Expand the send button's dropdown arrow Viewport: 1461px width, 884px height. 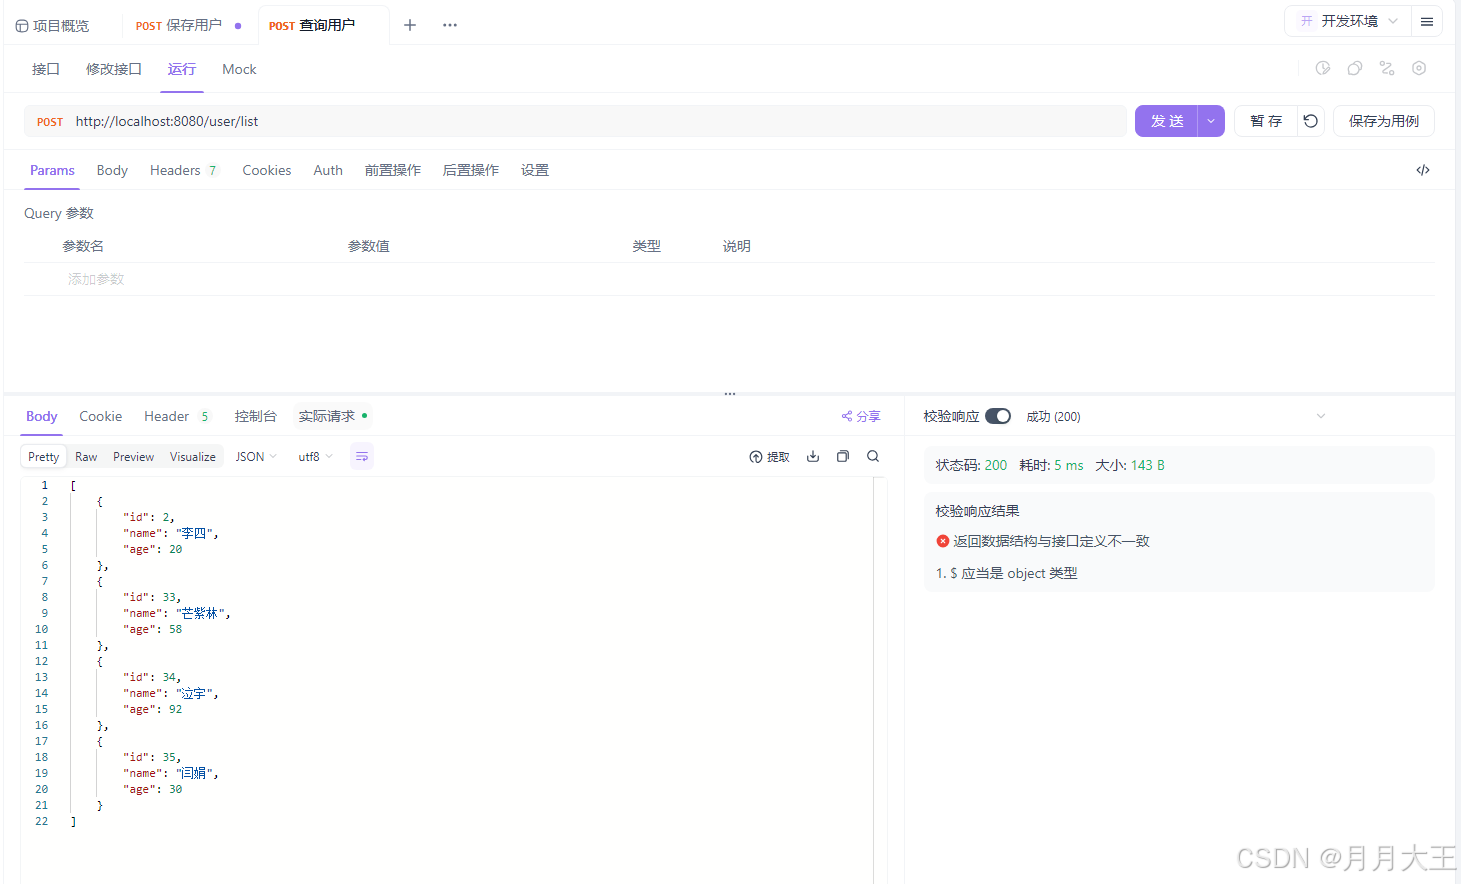point(1210,120)
